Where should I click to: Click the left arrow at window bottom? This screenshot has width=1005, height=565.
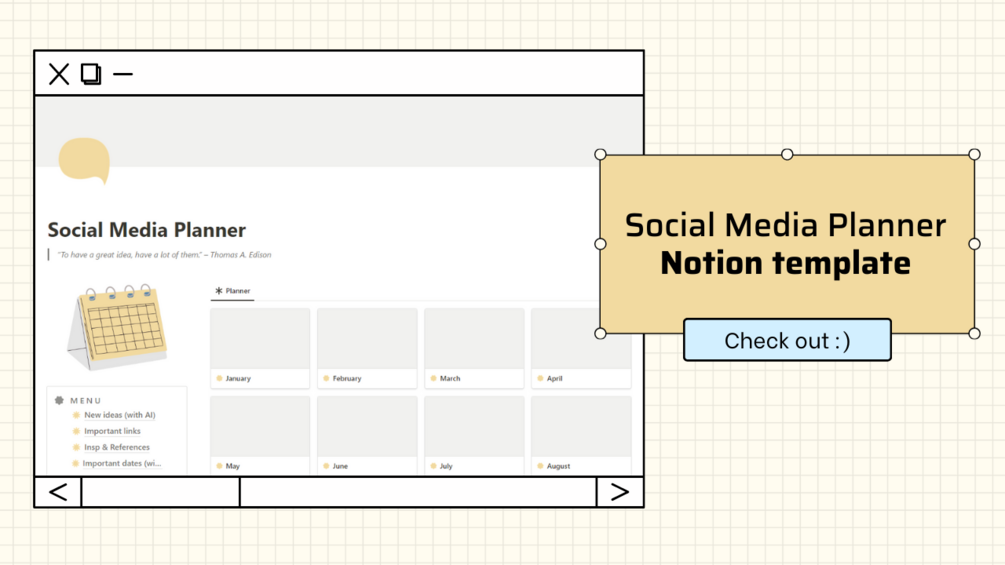point(58,492)
